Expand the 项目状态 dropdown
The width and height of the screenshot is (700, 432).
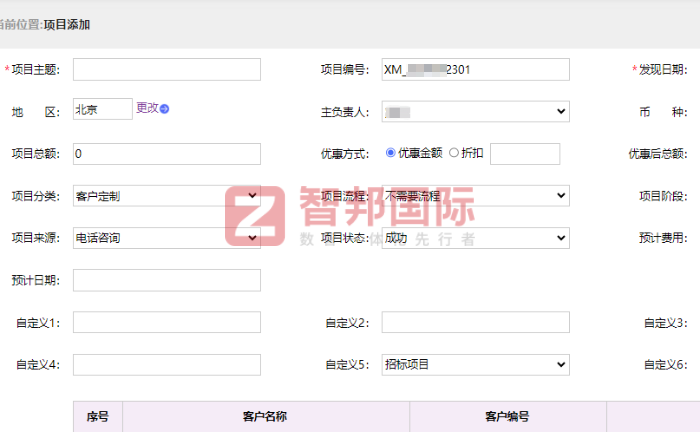pyautogui.click(x=475, y=237)
